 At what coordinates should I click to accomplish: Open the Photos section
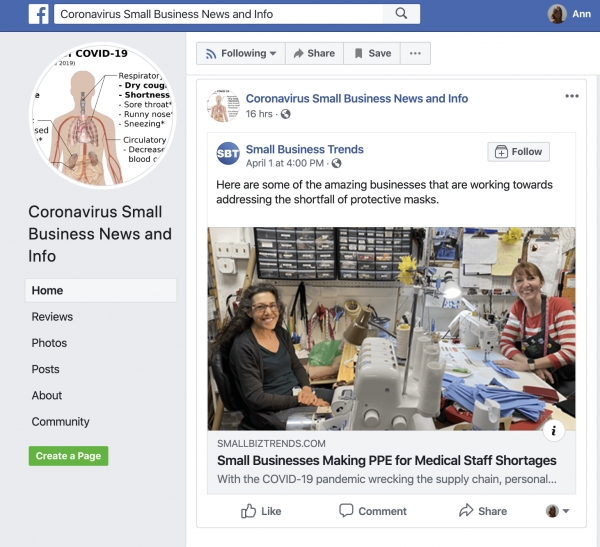click(49, 343)
